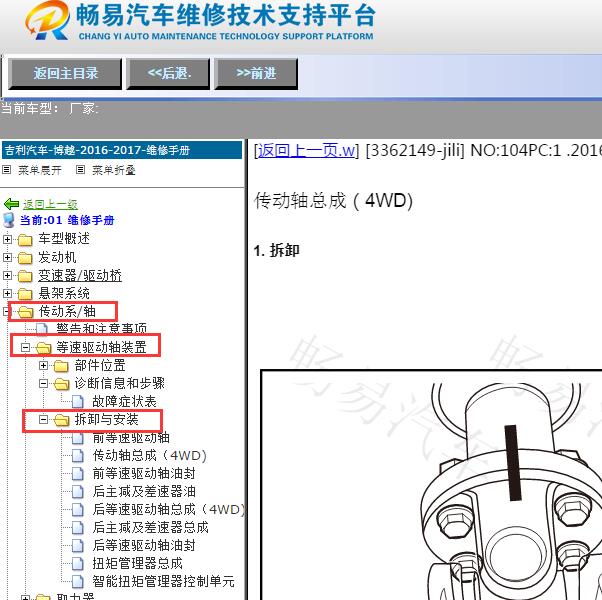Screen dimensions: 602x600
Task: Click the 后等速驱动轴油封 document icon
Action: coord(78,545)
